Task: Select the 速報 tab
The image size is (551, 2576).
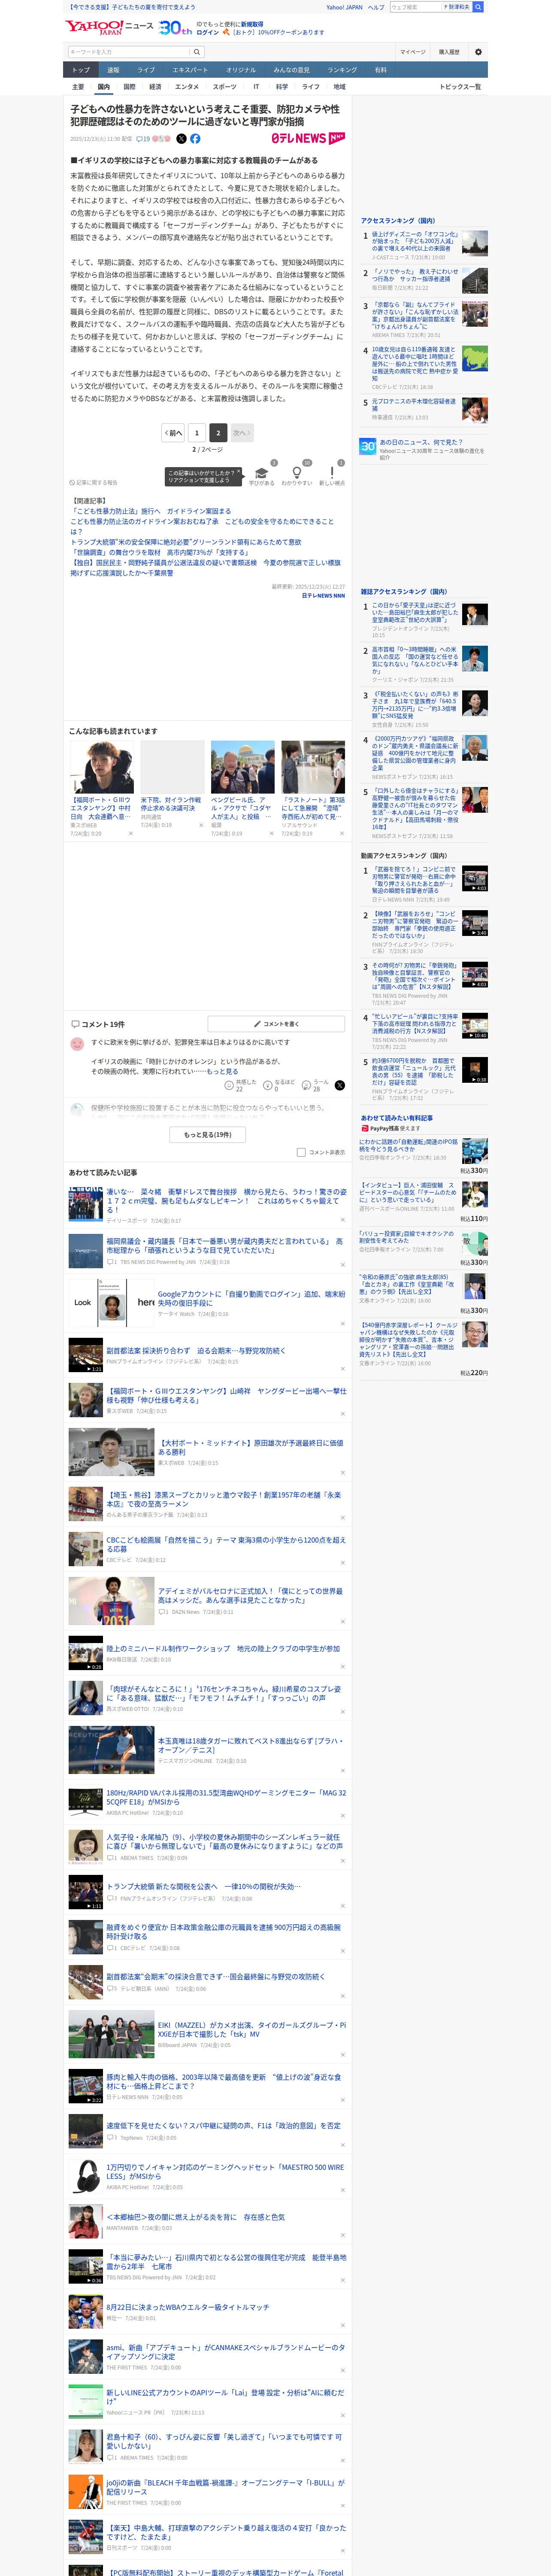Action: 113,70
